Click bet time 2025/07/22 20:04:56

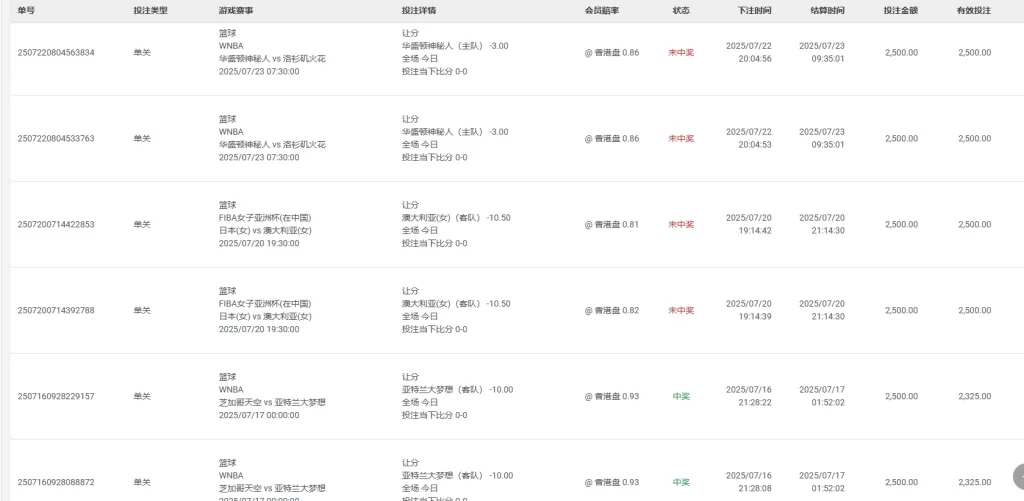pyautogui.click(x=749, y=52)
